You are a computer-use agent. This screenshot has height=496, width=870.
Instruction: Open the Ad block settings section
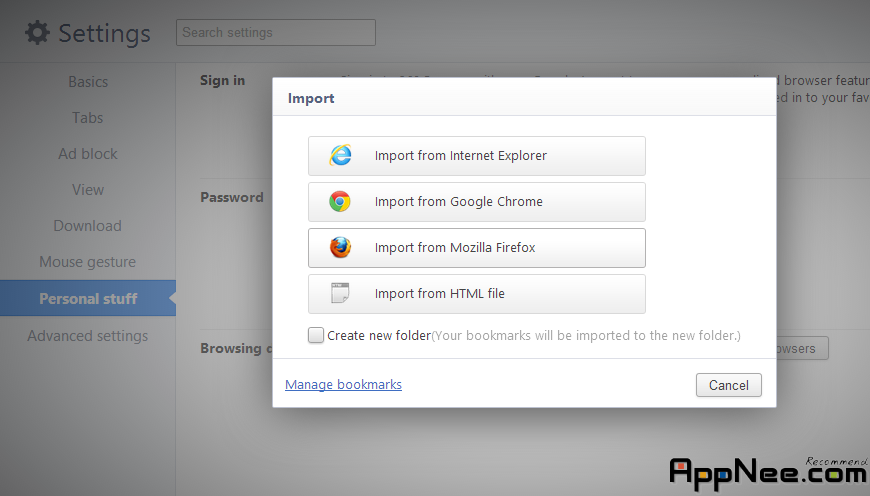point(88,154)
